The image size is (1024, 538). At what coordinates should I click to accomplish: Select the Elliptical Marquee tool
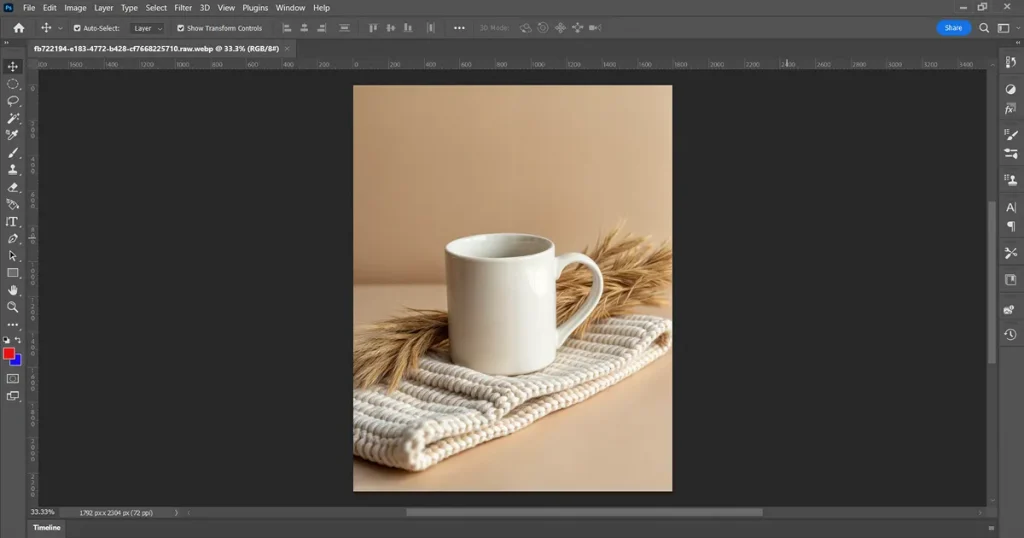[12, 84]
